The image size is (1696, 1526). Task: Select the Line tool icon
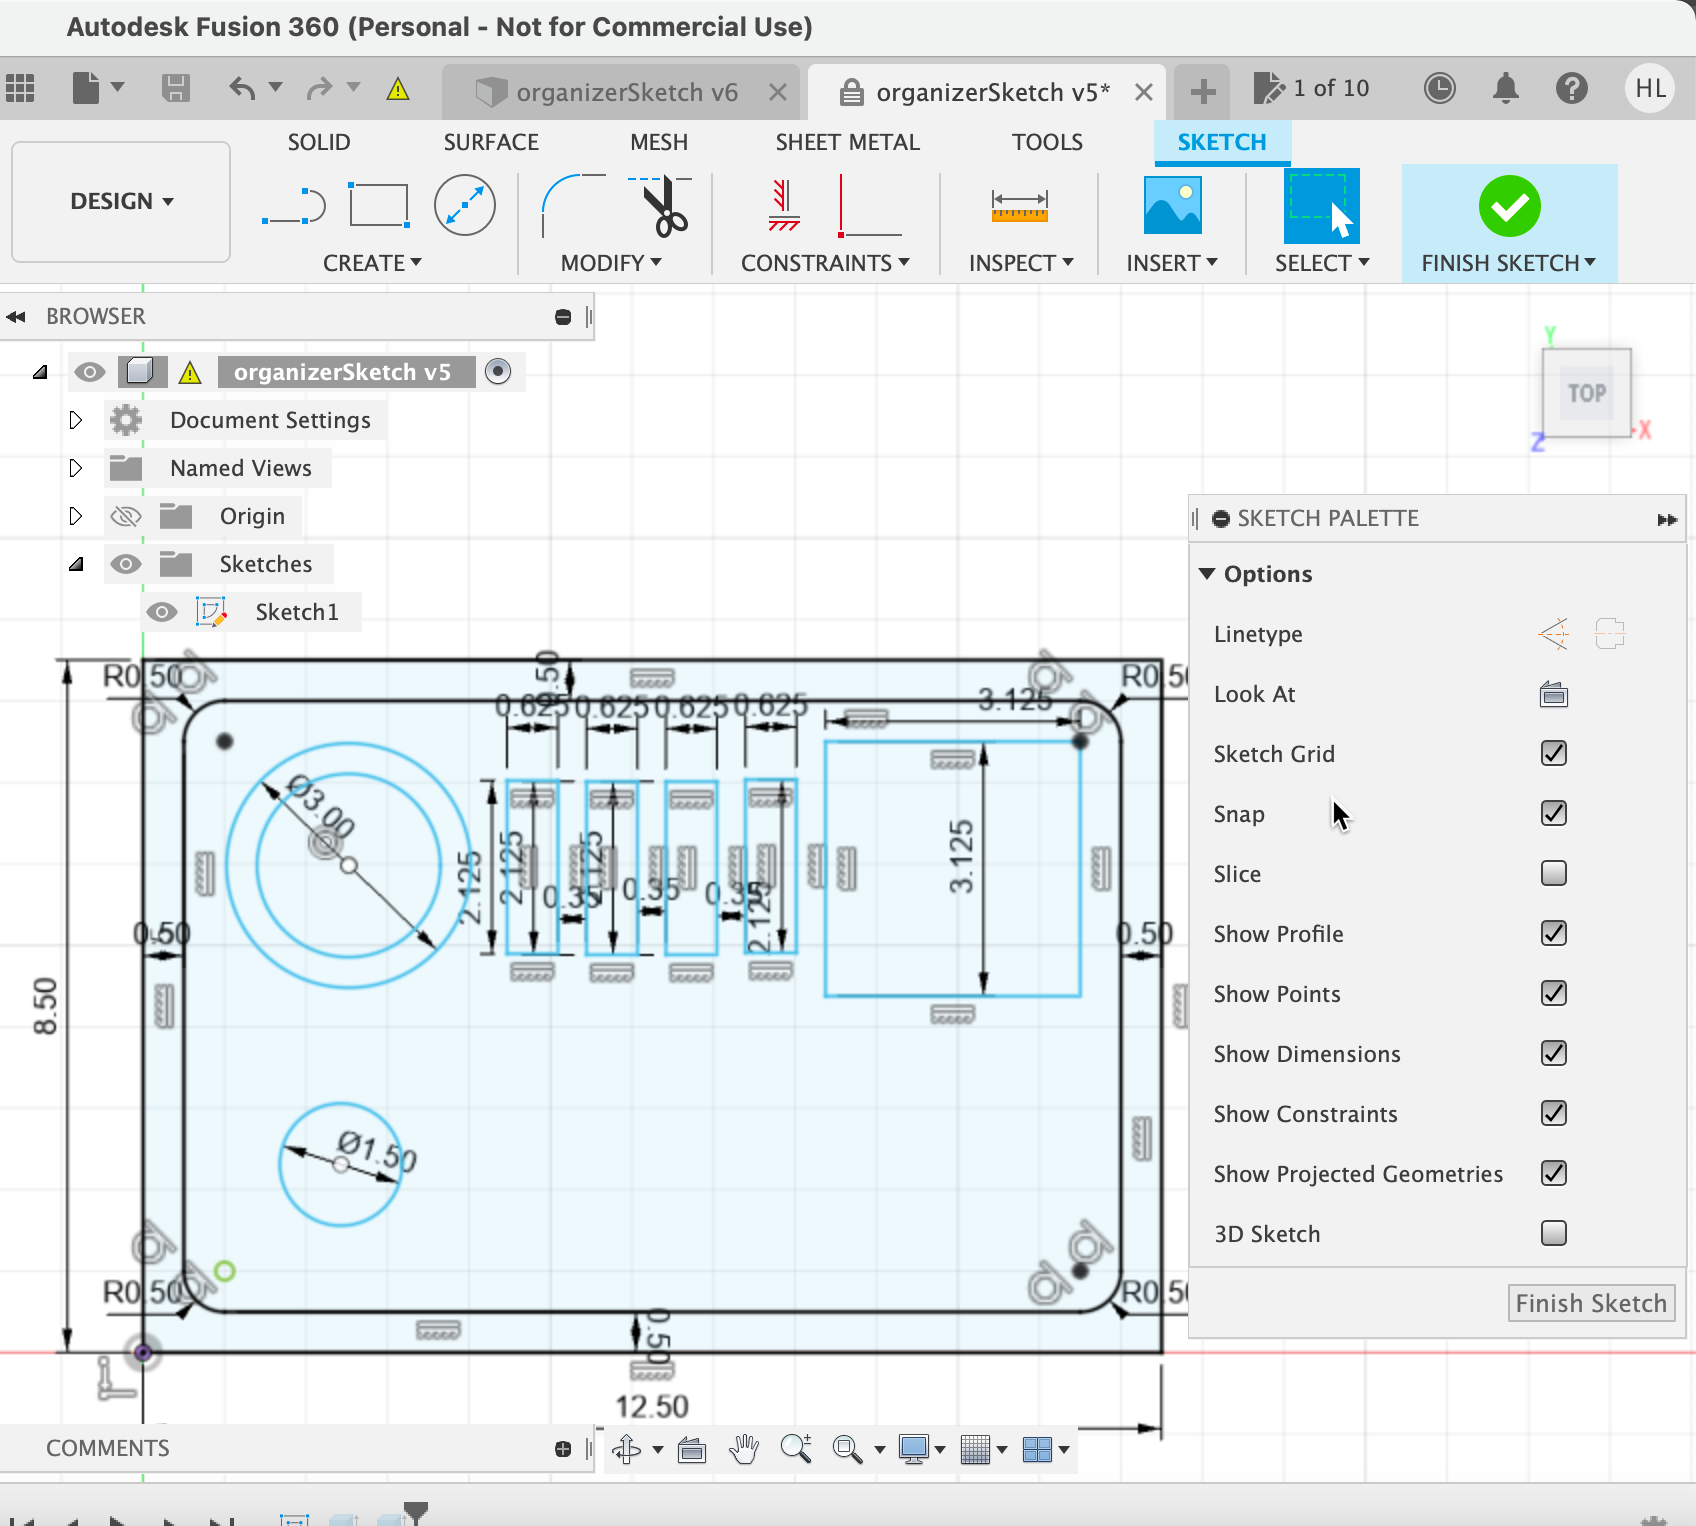293,206
